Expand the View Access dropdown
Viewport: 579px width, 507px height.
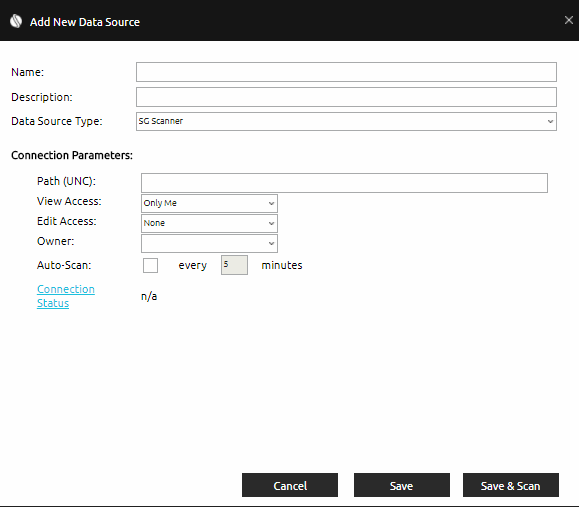[x=209, y=203]
